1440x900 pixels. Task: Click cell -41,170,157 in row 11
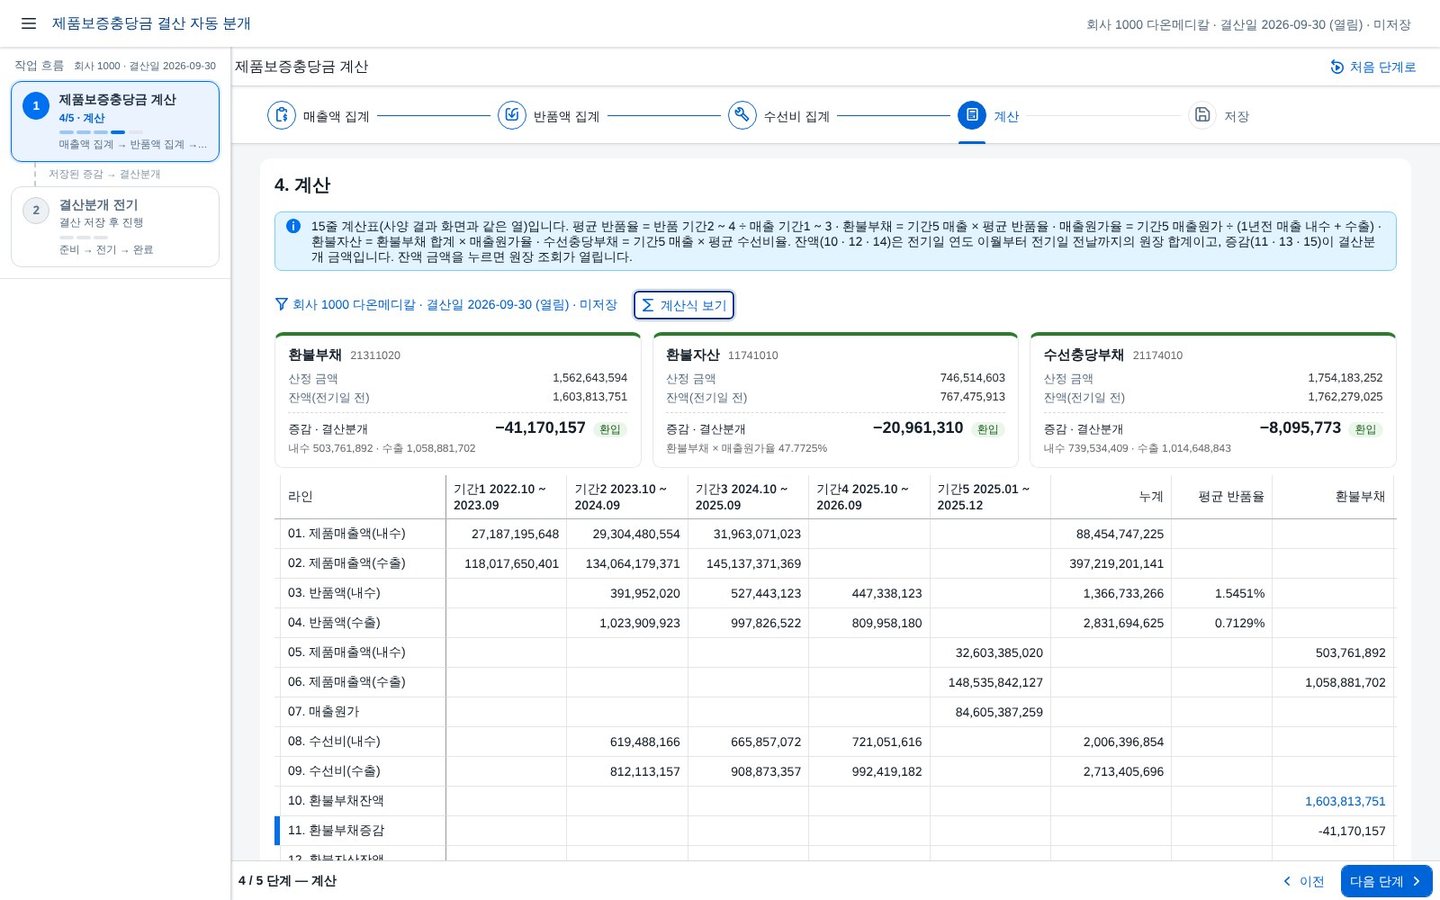(x=1352, y=831)
